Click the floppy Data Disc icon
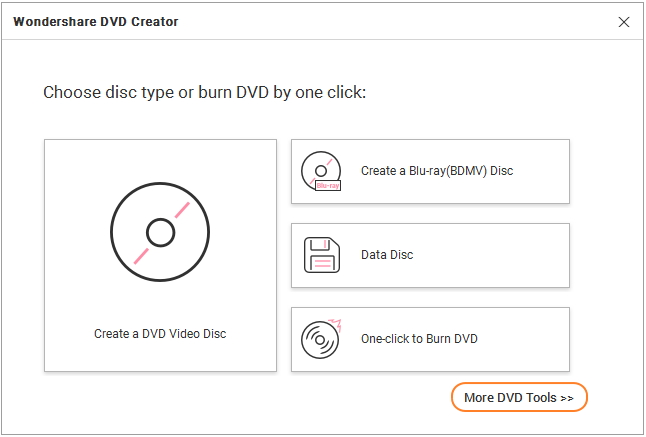Viewport: 646px width, 437px height. (x=322, y=255)
